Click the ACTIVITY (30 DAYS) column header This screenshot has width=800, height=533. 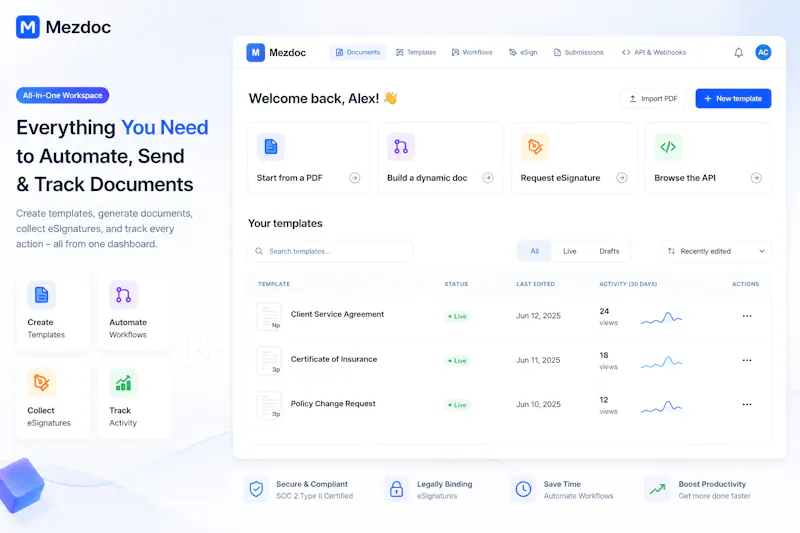[x=628, y=284]
